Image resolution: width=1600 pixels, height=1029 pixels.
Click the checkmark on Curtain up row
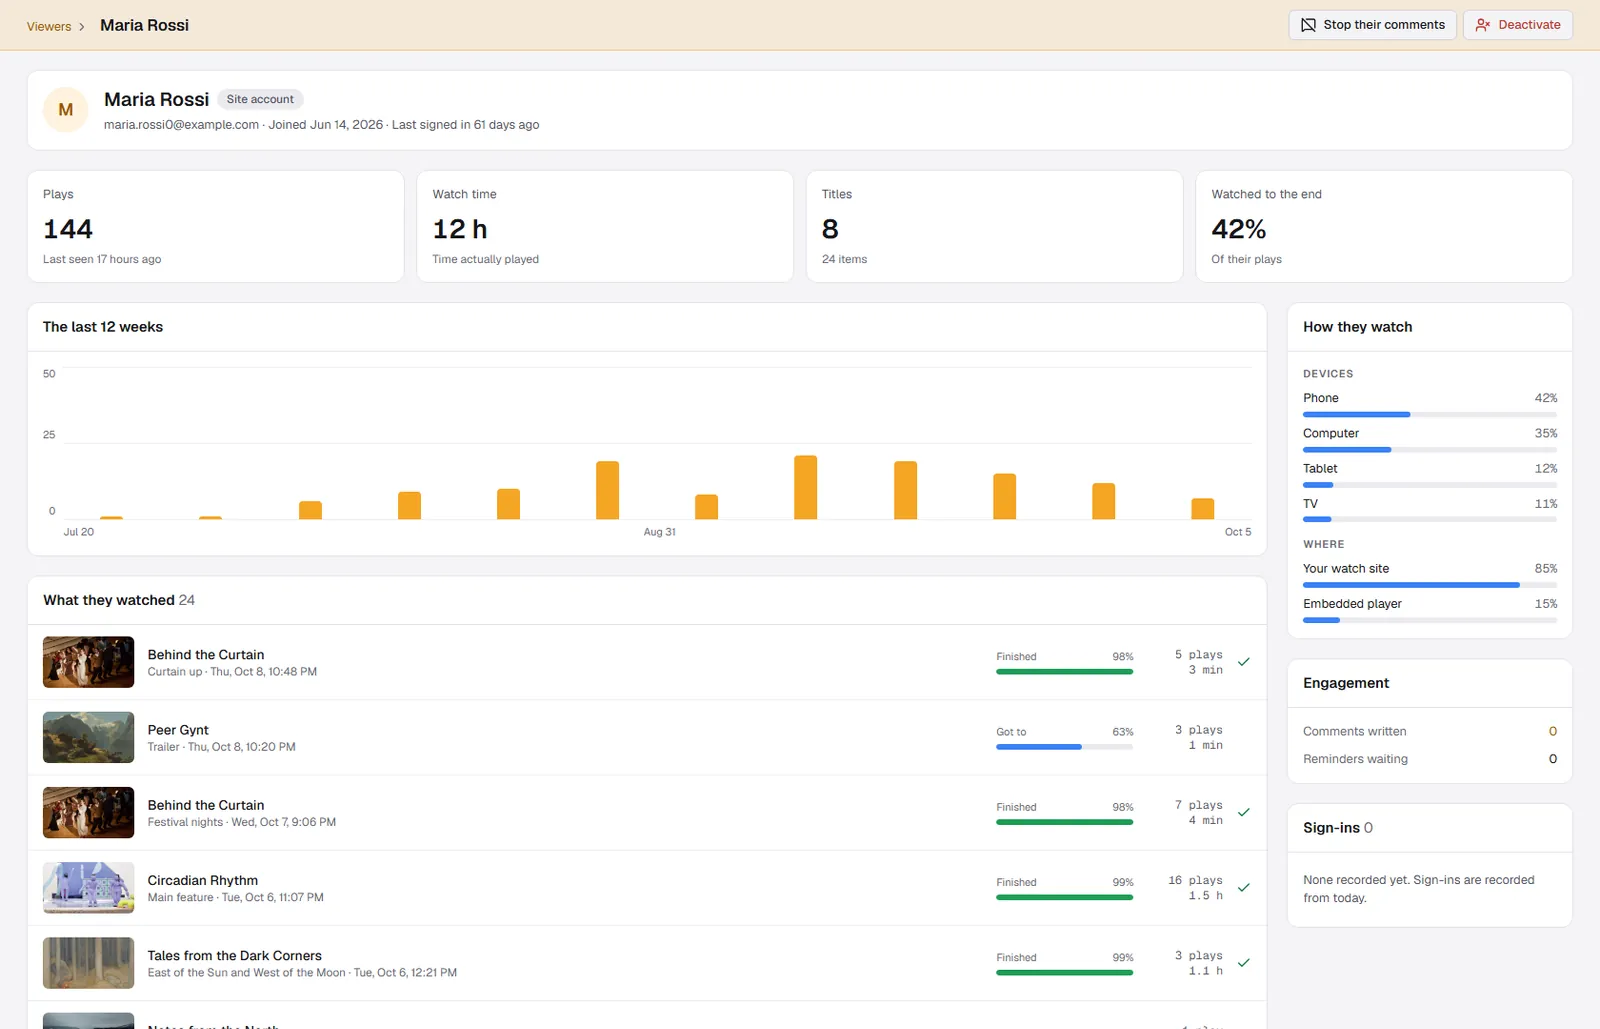(1244, 662)
